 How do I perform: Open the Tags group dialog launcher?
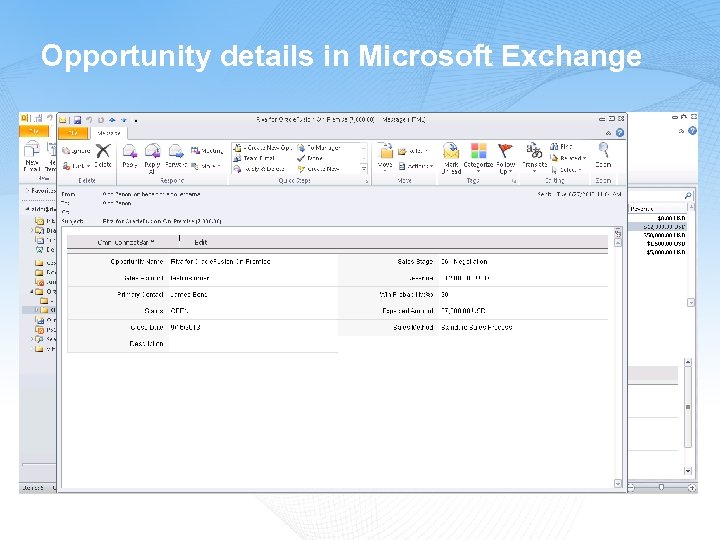click(x=514, y=181)
